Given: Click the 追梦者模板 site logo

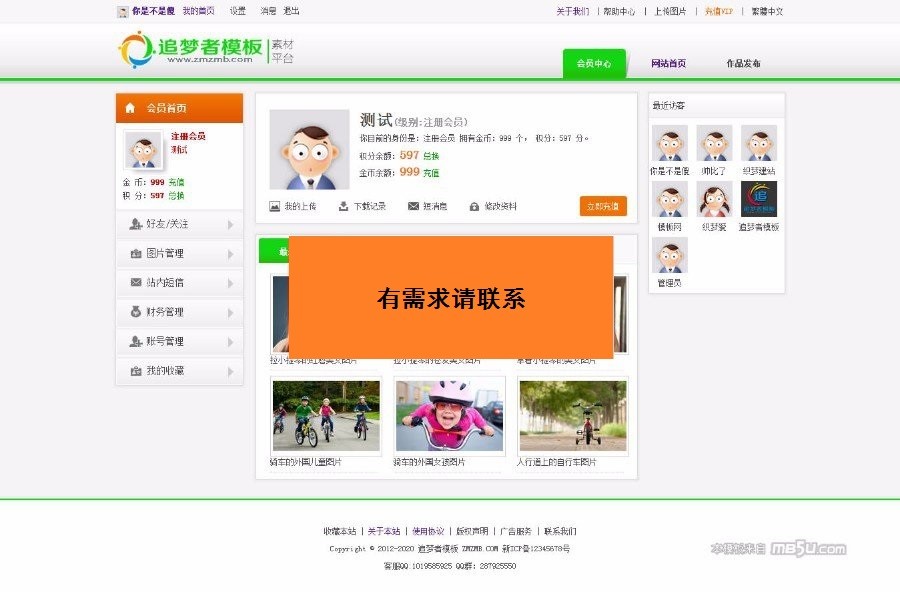Looking at the screenshot, I should 207,50.
